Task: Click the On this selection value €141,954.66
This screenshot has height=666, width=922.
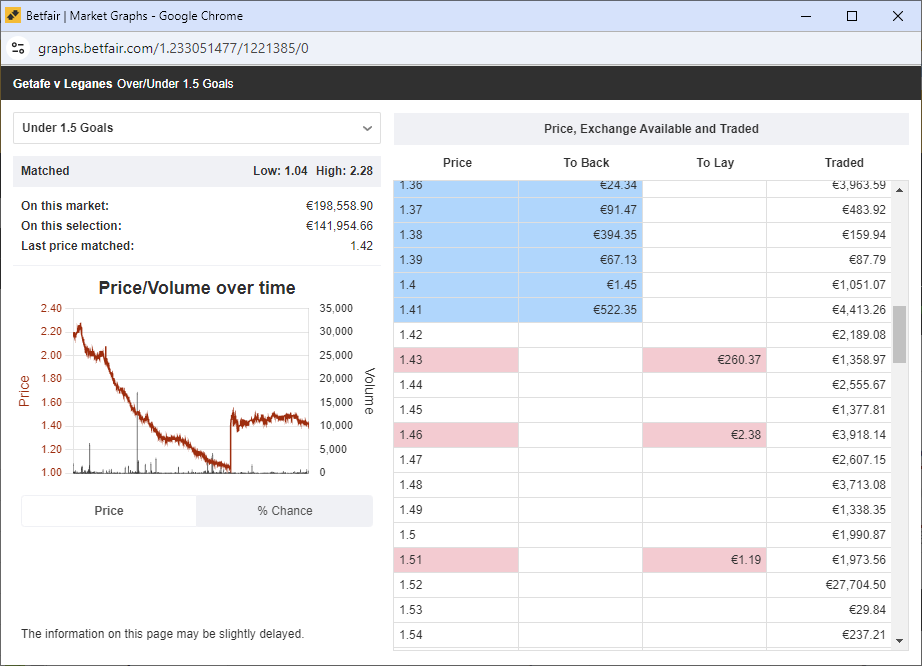Action: click(339, 226)
